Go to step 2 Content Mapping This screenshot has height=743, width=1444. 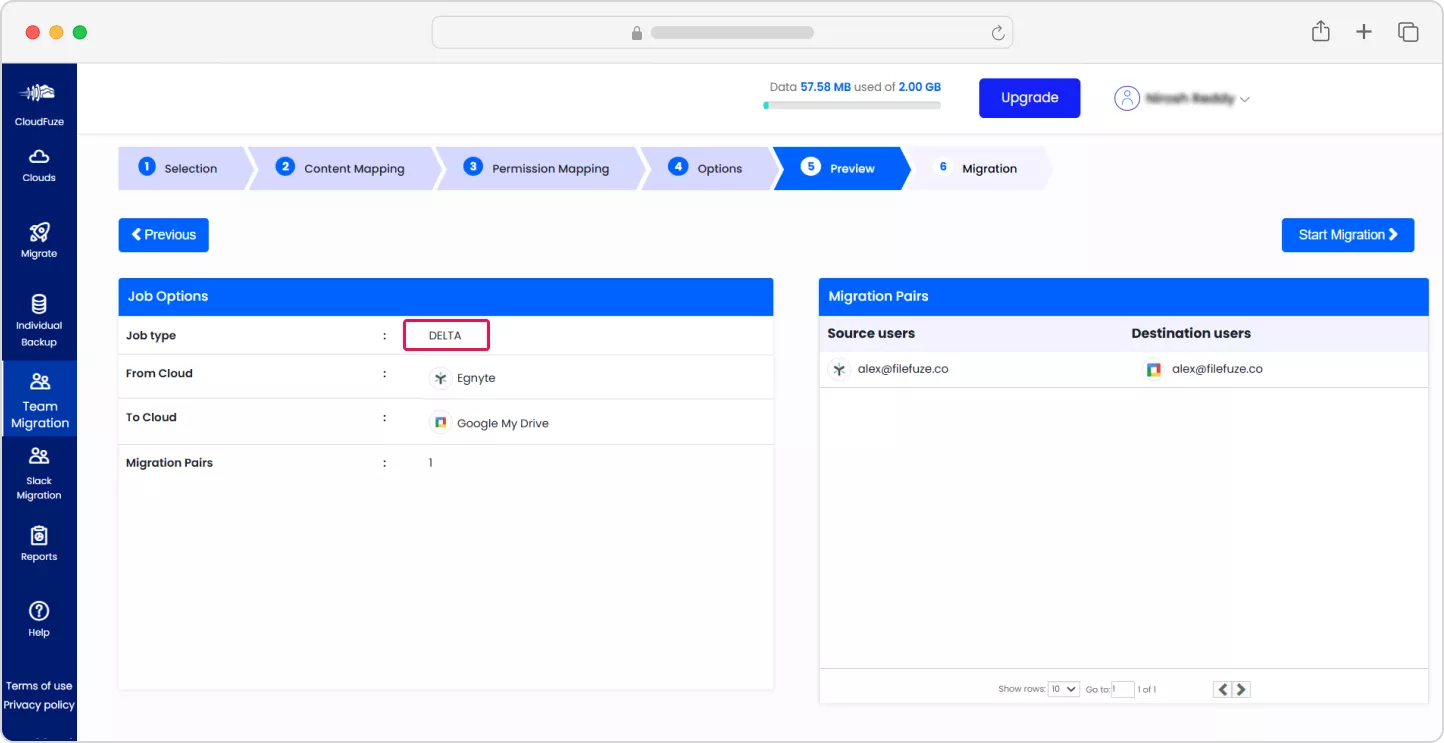tap(344, 168)
